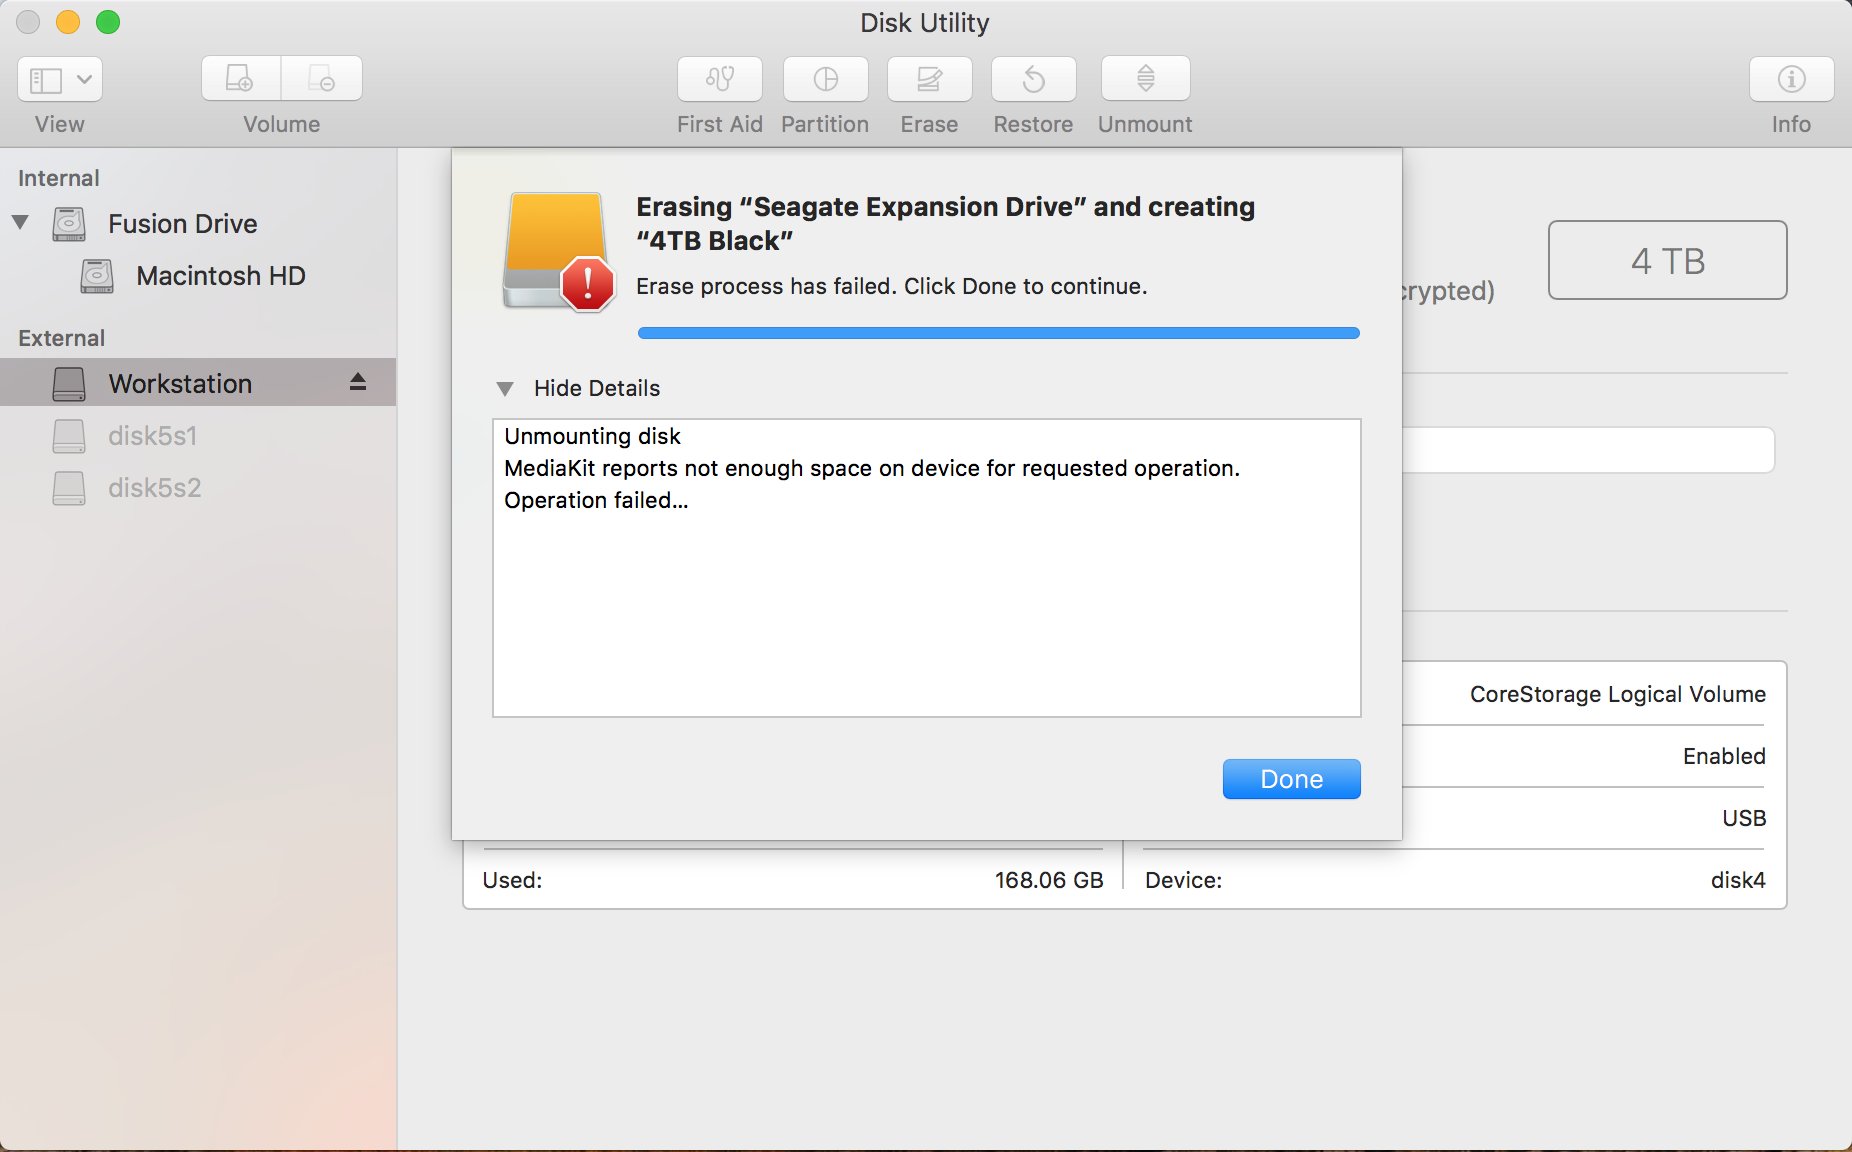Screen dimensions: 1852x1152
Task: Click the disk5s1 drive icon
Action: point(69,436)
